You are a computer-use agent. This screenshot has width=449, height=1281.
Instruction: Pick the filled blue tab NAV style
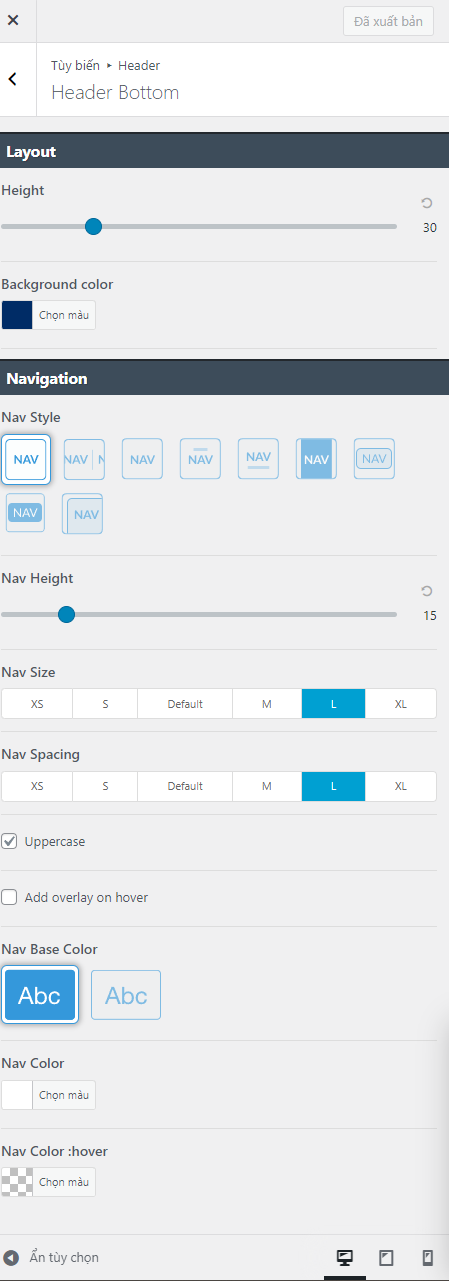[316, 459]
